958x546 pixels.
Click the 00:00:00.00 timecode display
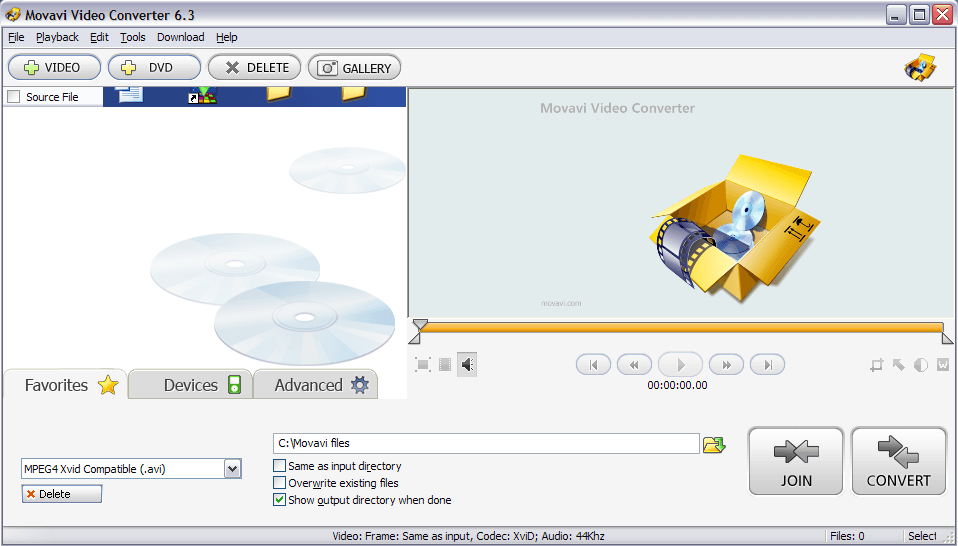pyautogui.click(x=678, y=385)
